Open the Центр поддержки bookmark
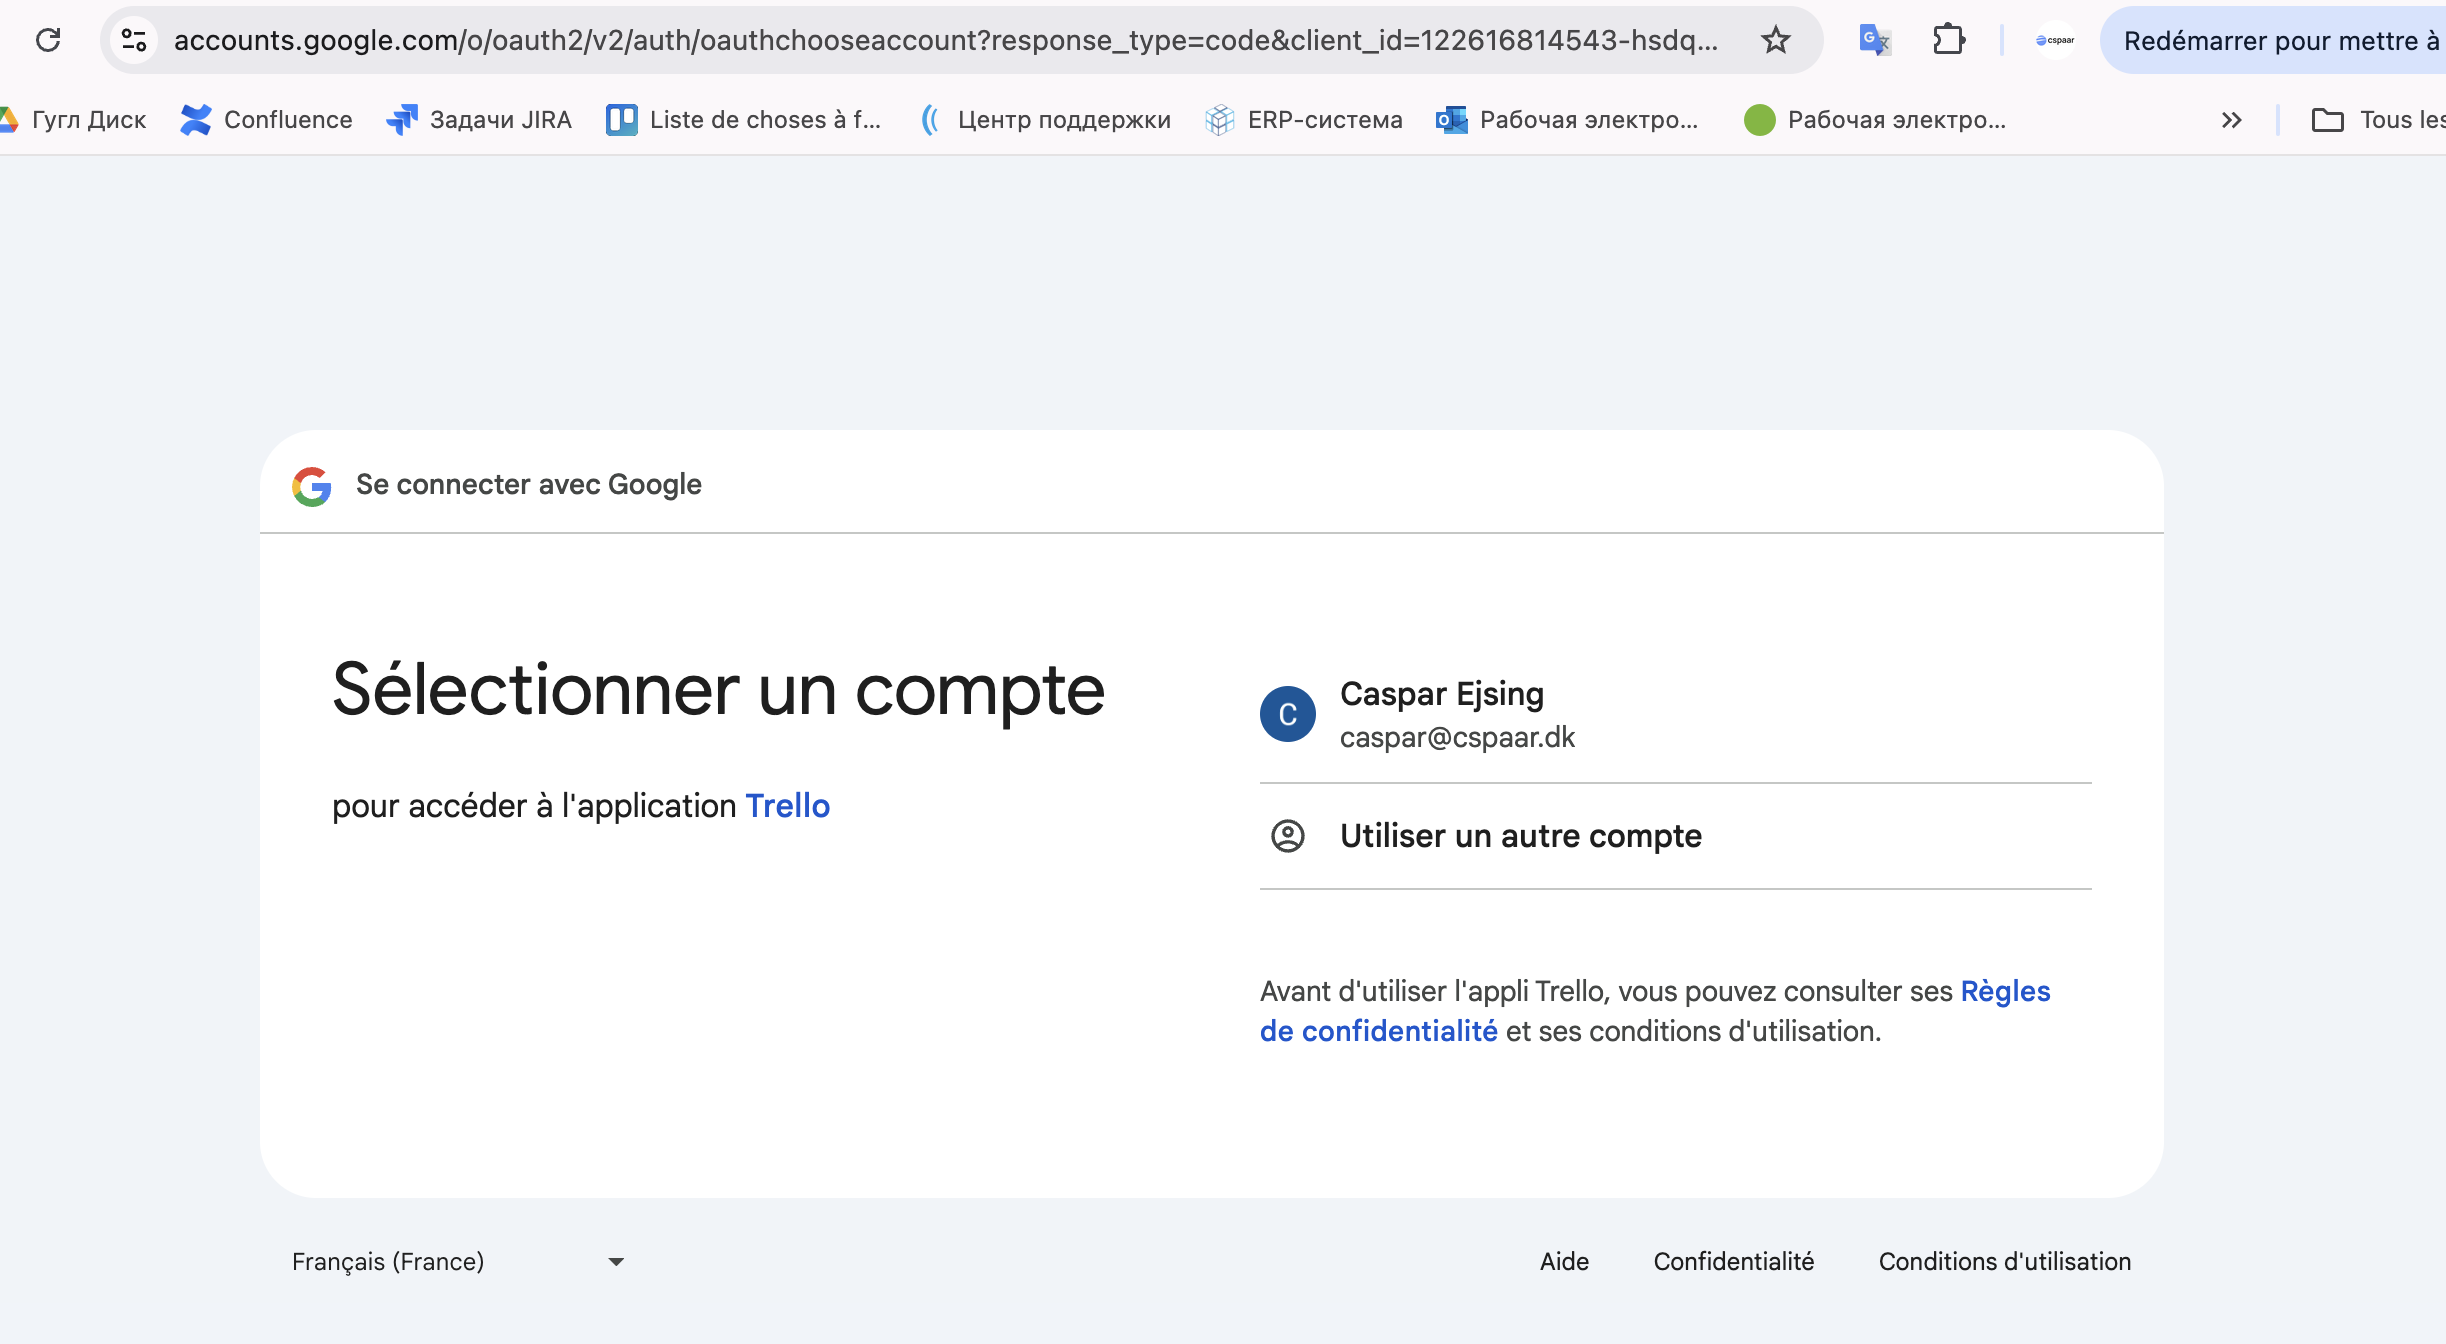 point(1045,120)
